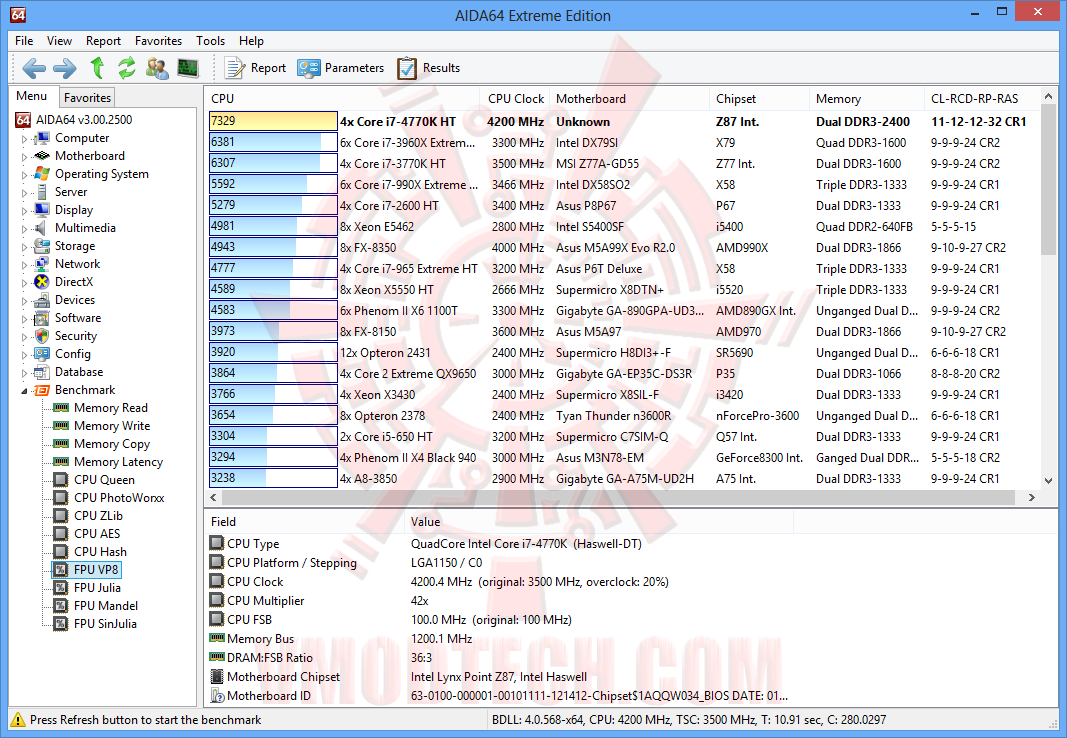Select the Security shield icon
Screen dimensions: 1067x738
[x=42, y=336]
